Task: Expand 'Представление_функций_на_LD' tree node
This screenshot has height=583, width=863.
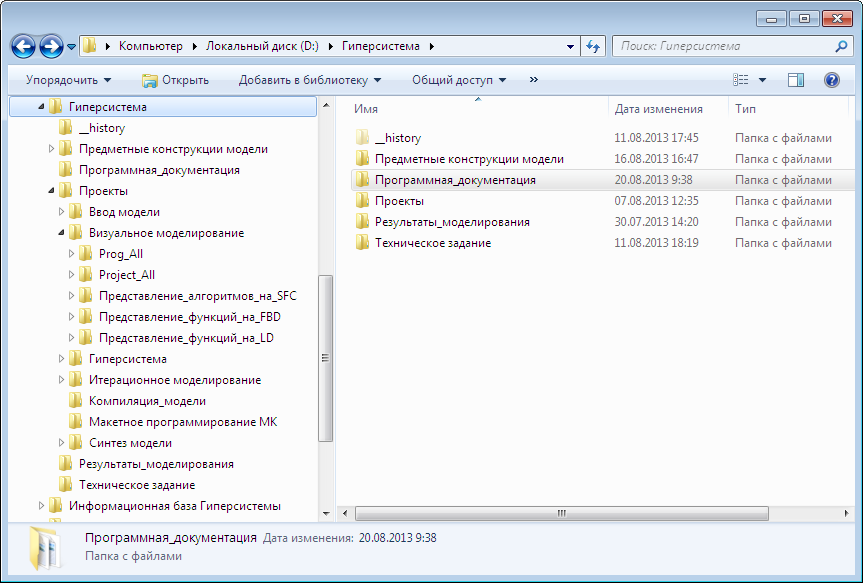Action: (x=71, y=337)
